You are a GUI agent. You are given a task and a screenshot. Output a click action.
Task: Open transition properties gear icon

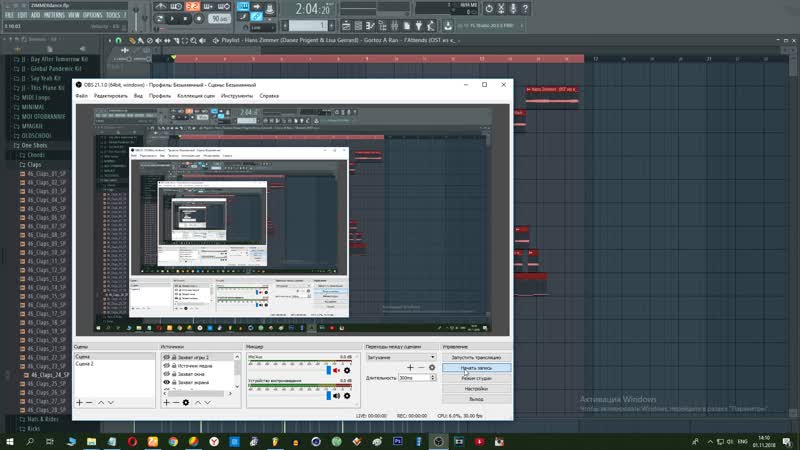(x=432, y=367)
